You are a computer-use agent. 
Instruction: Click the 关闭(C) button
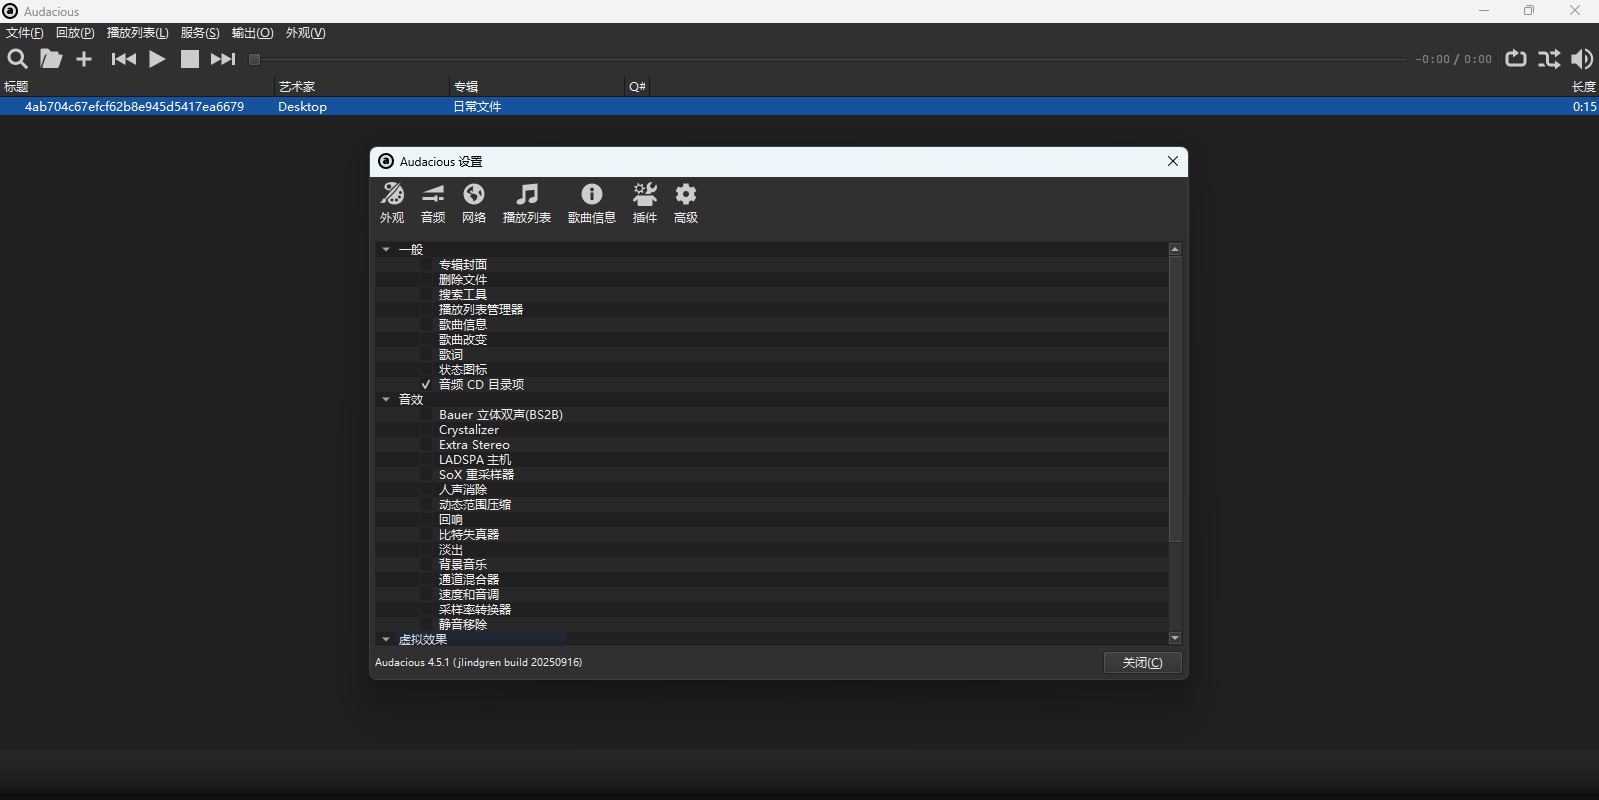(1142, 663)
